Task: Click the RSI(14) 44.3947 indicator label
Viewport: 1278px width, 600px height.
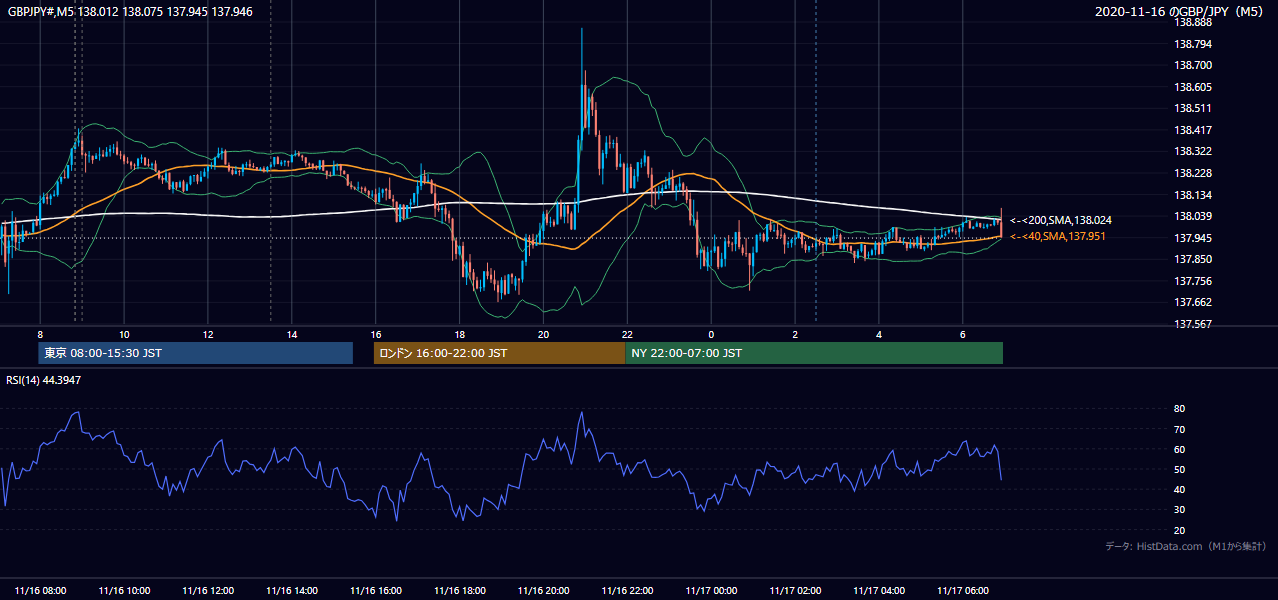Action: pyautogui.click(x=43, y=379)
